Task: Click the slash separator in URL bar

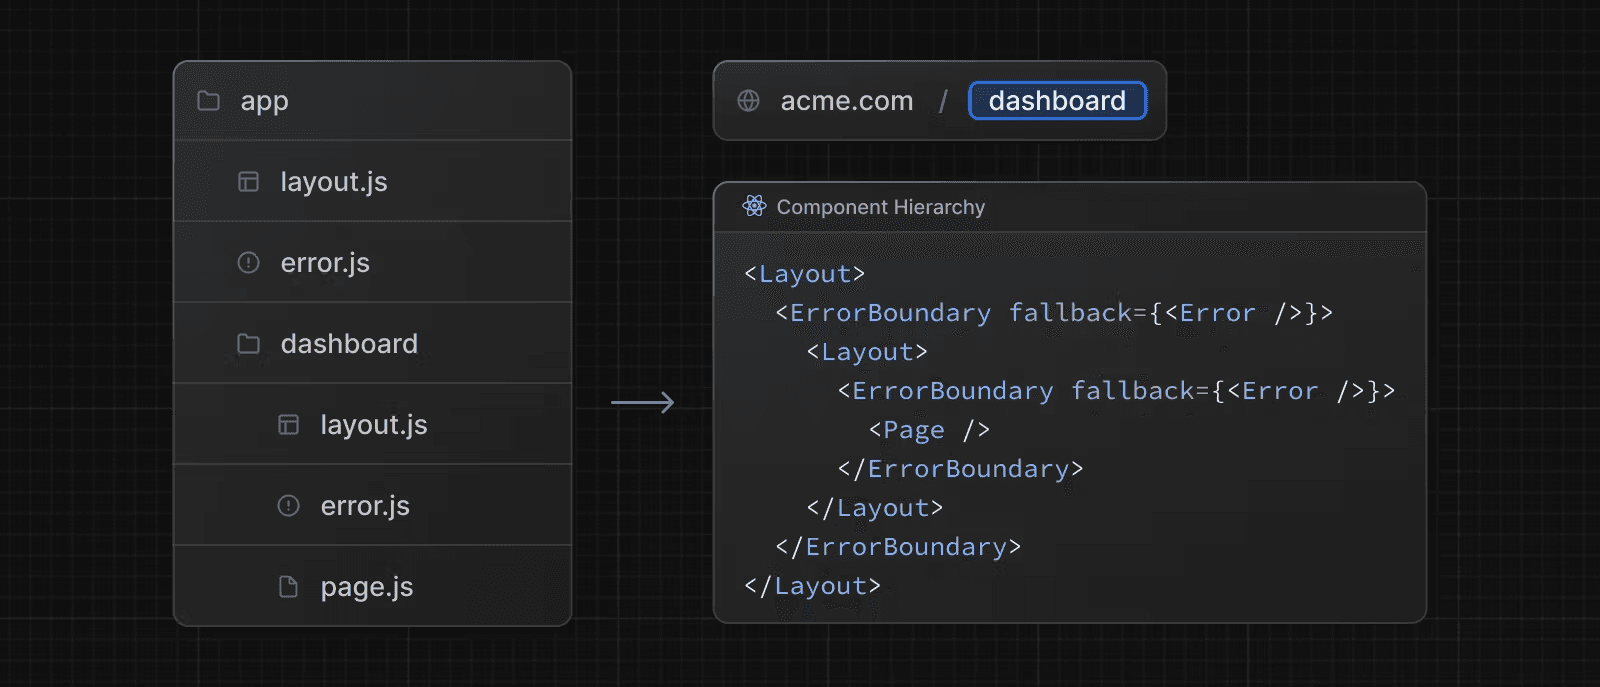Action: coord(942,101)
